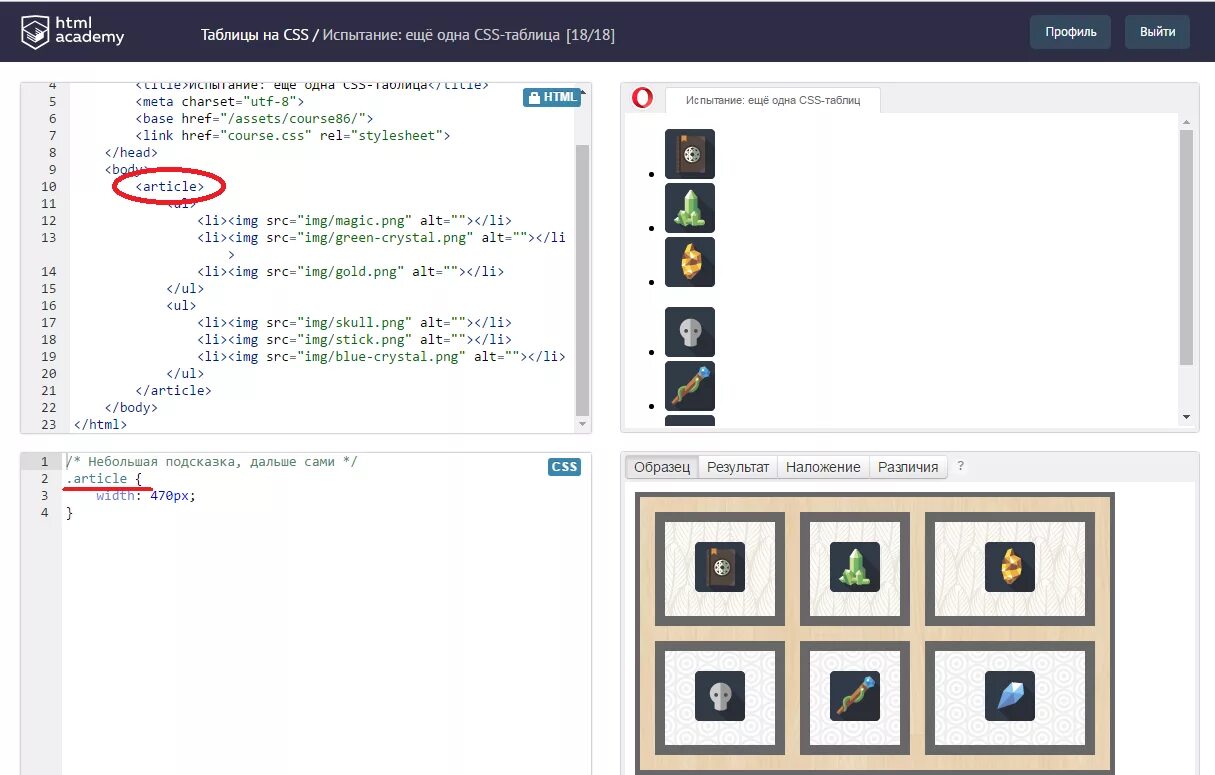This screenshot has width=1215, height=775.
Task: Open the HTML Academy logo home link
Action: [73, 32]
